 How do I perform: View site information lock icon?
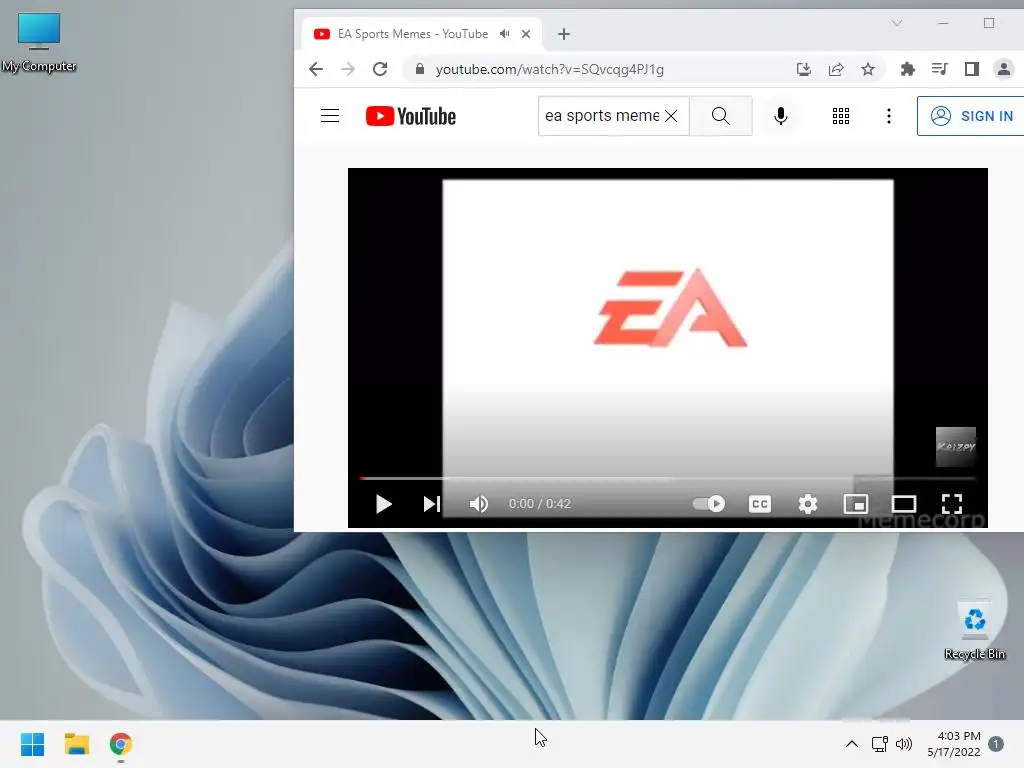[420, 69]
